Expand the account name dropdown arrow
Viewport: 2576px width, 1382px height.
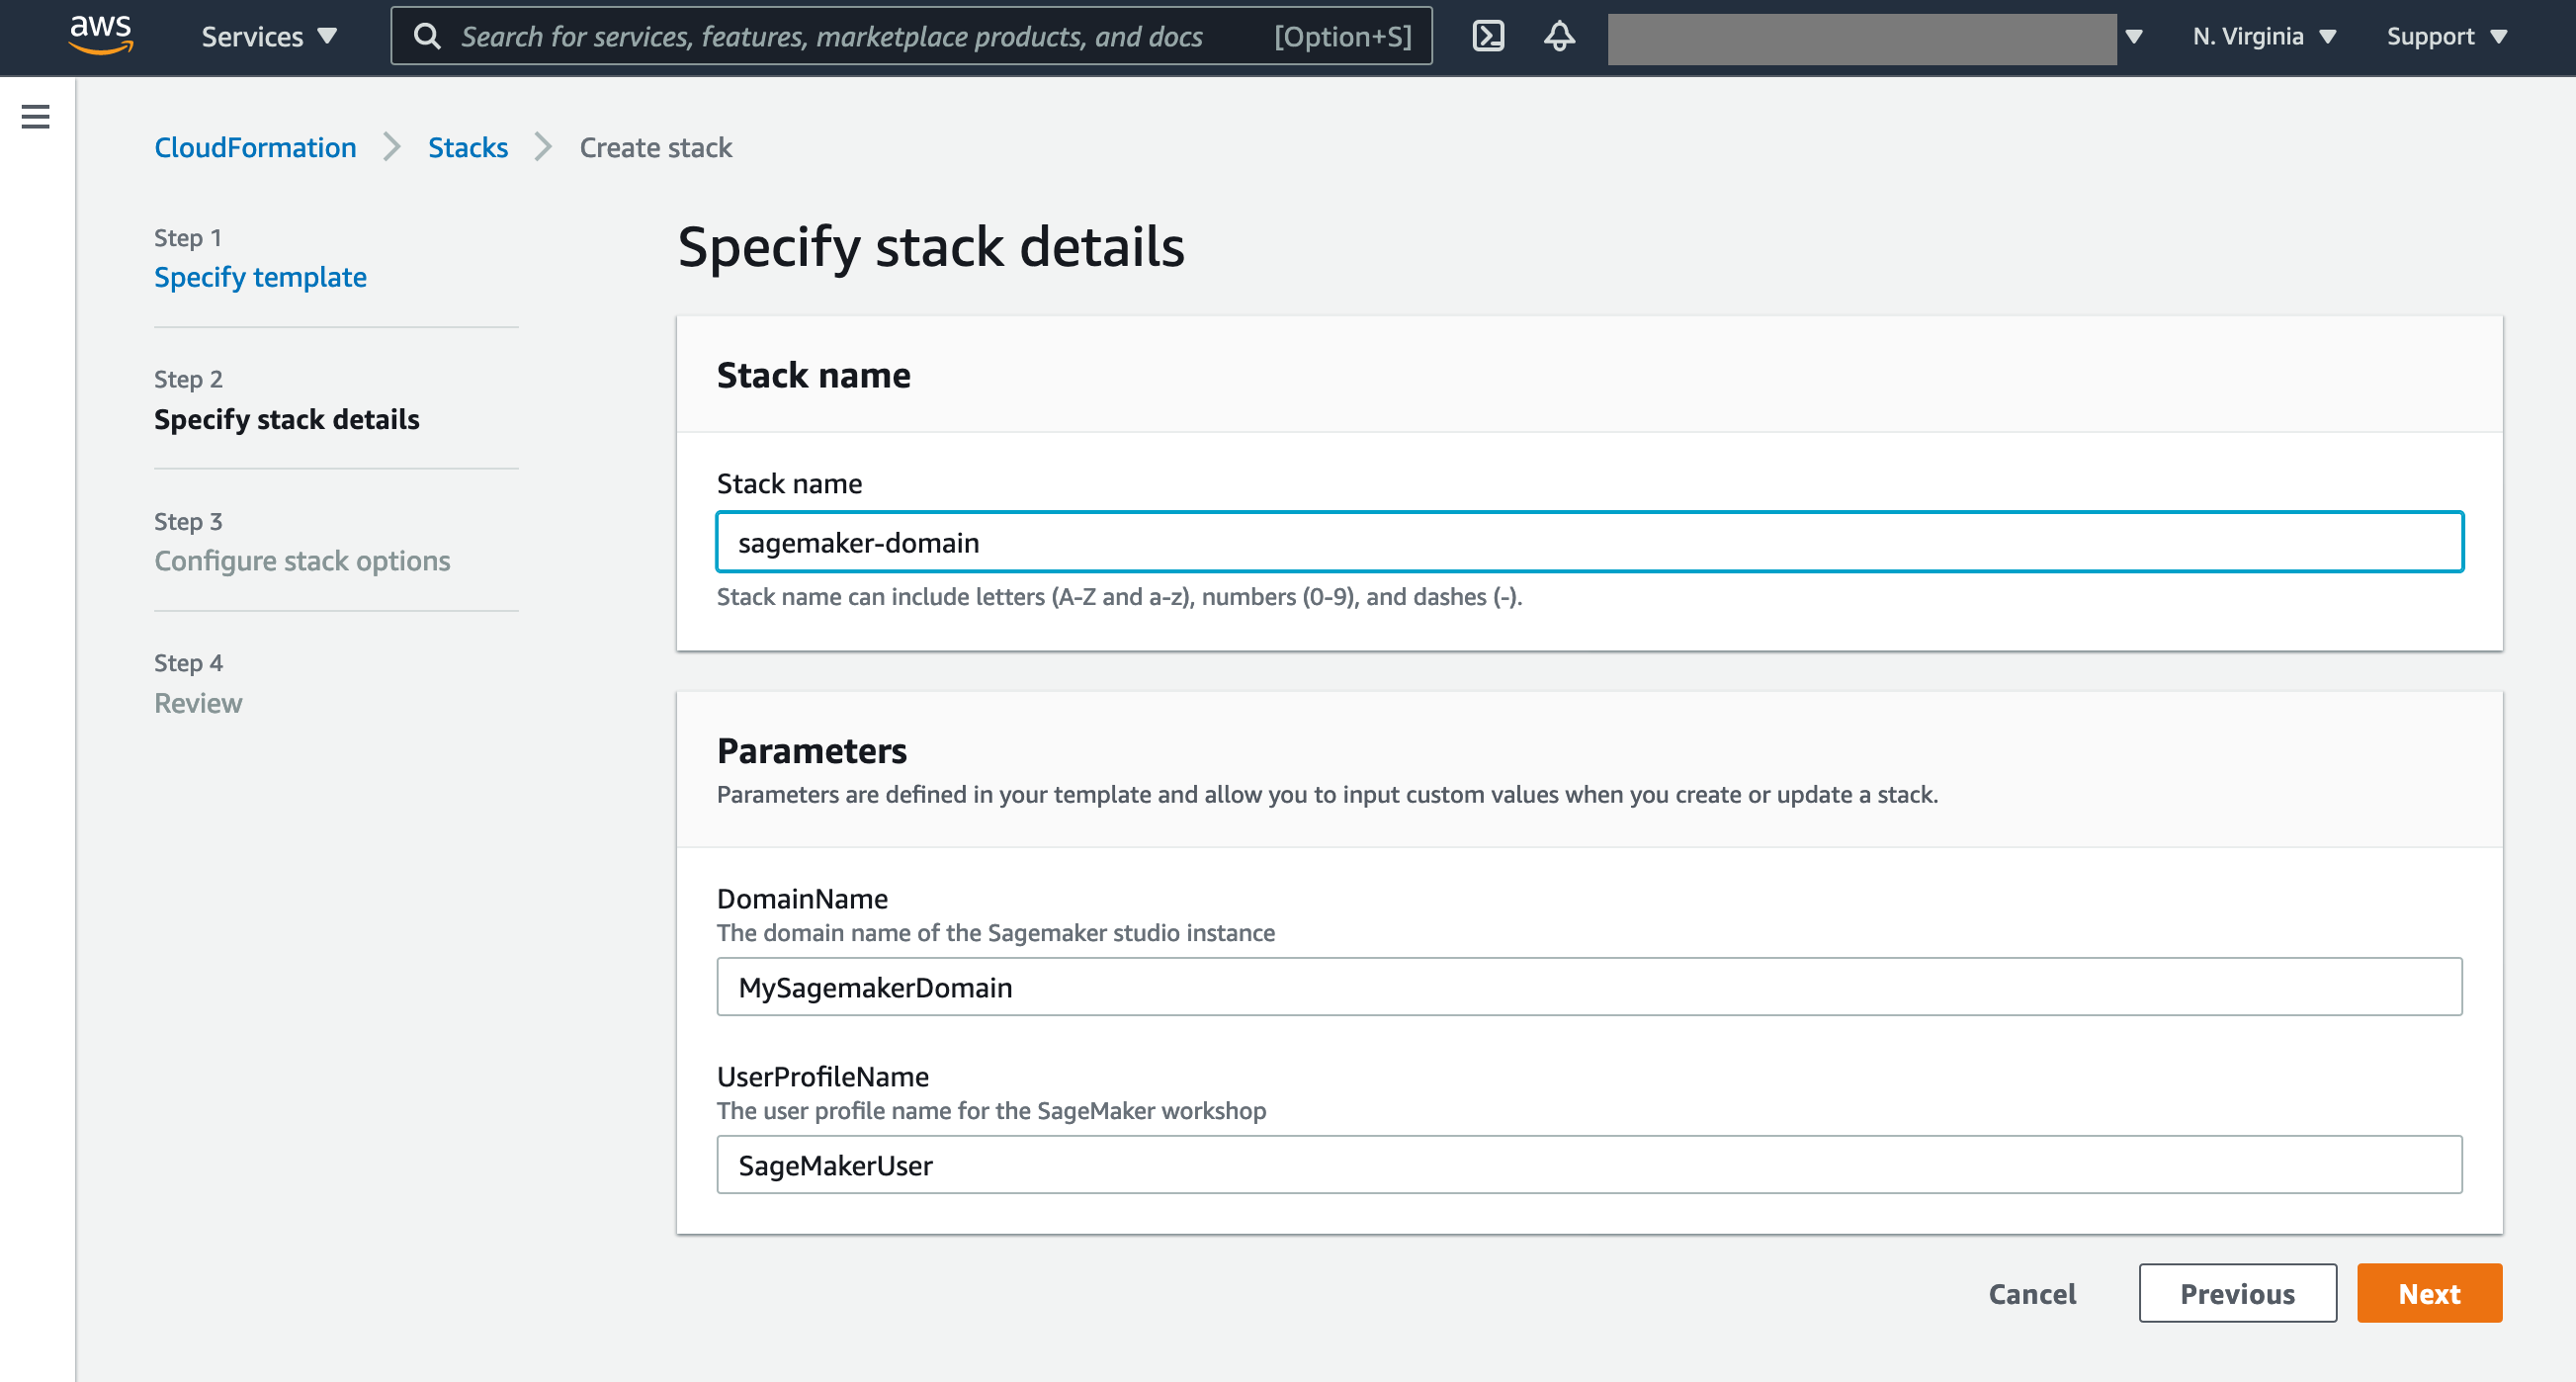2134,37
